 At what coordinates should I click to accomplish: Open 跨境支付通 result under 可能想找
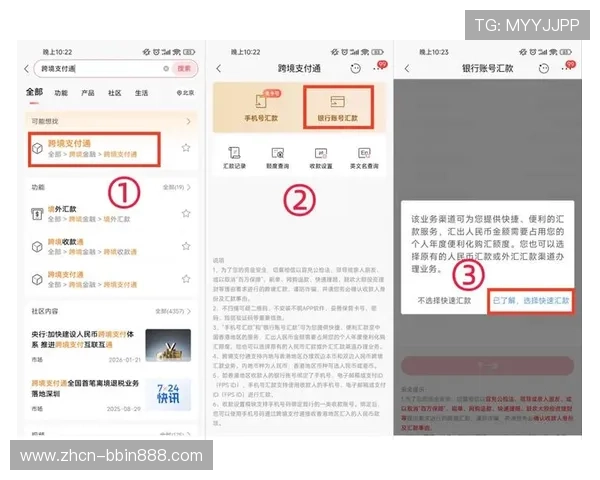pos(94,149)
